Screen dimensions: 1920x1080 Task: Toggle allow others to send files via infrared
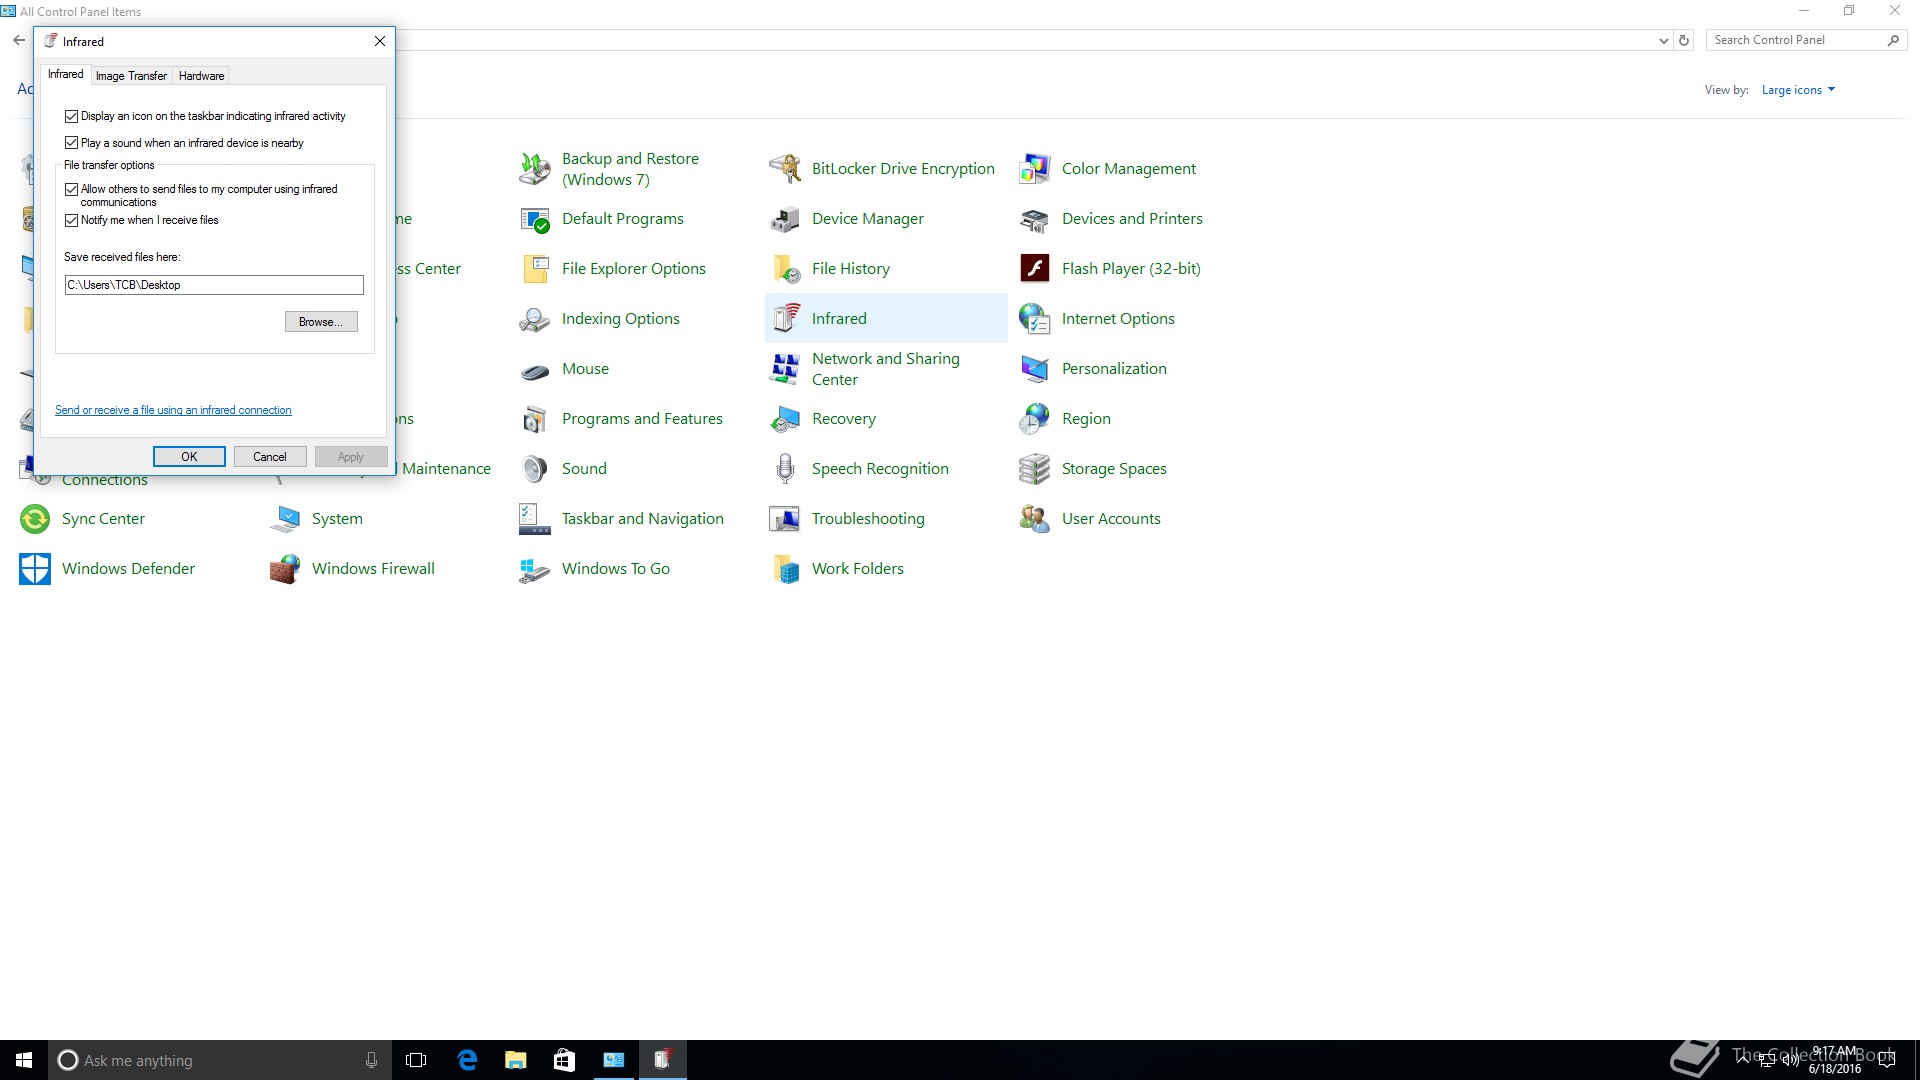pyautogui.click(x=71, y=189)
